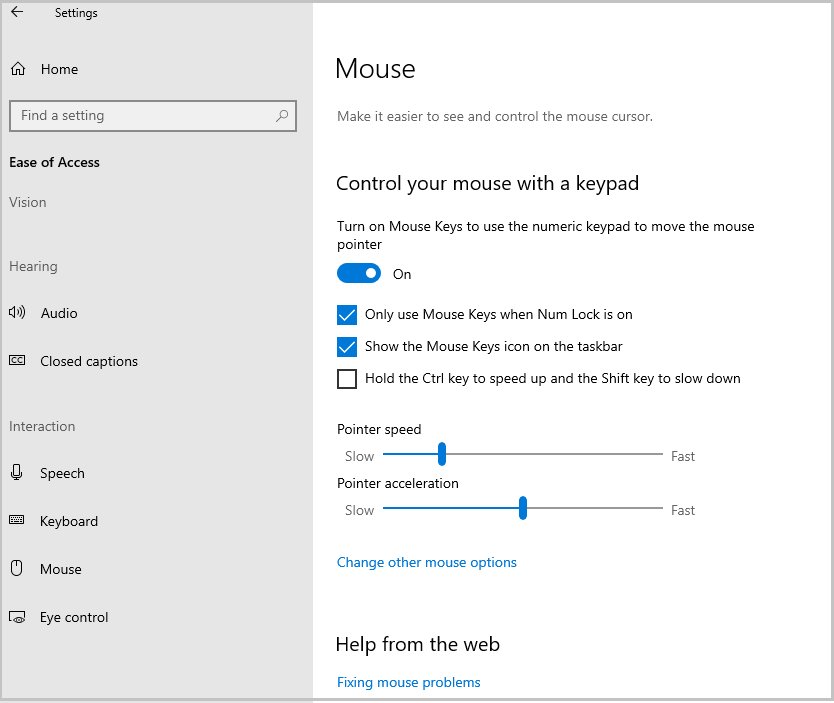Screen dimensions: 834x703
Task: Click the Hearing section heading
Action: coord(33,266)
